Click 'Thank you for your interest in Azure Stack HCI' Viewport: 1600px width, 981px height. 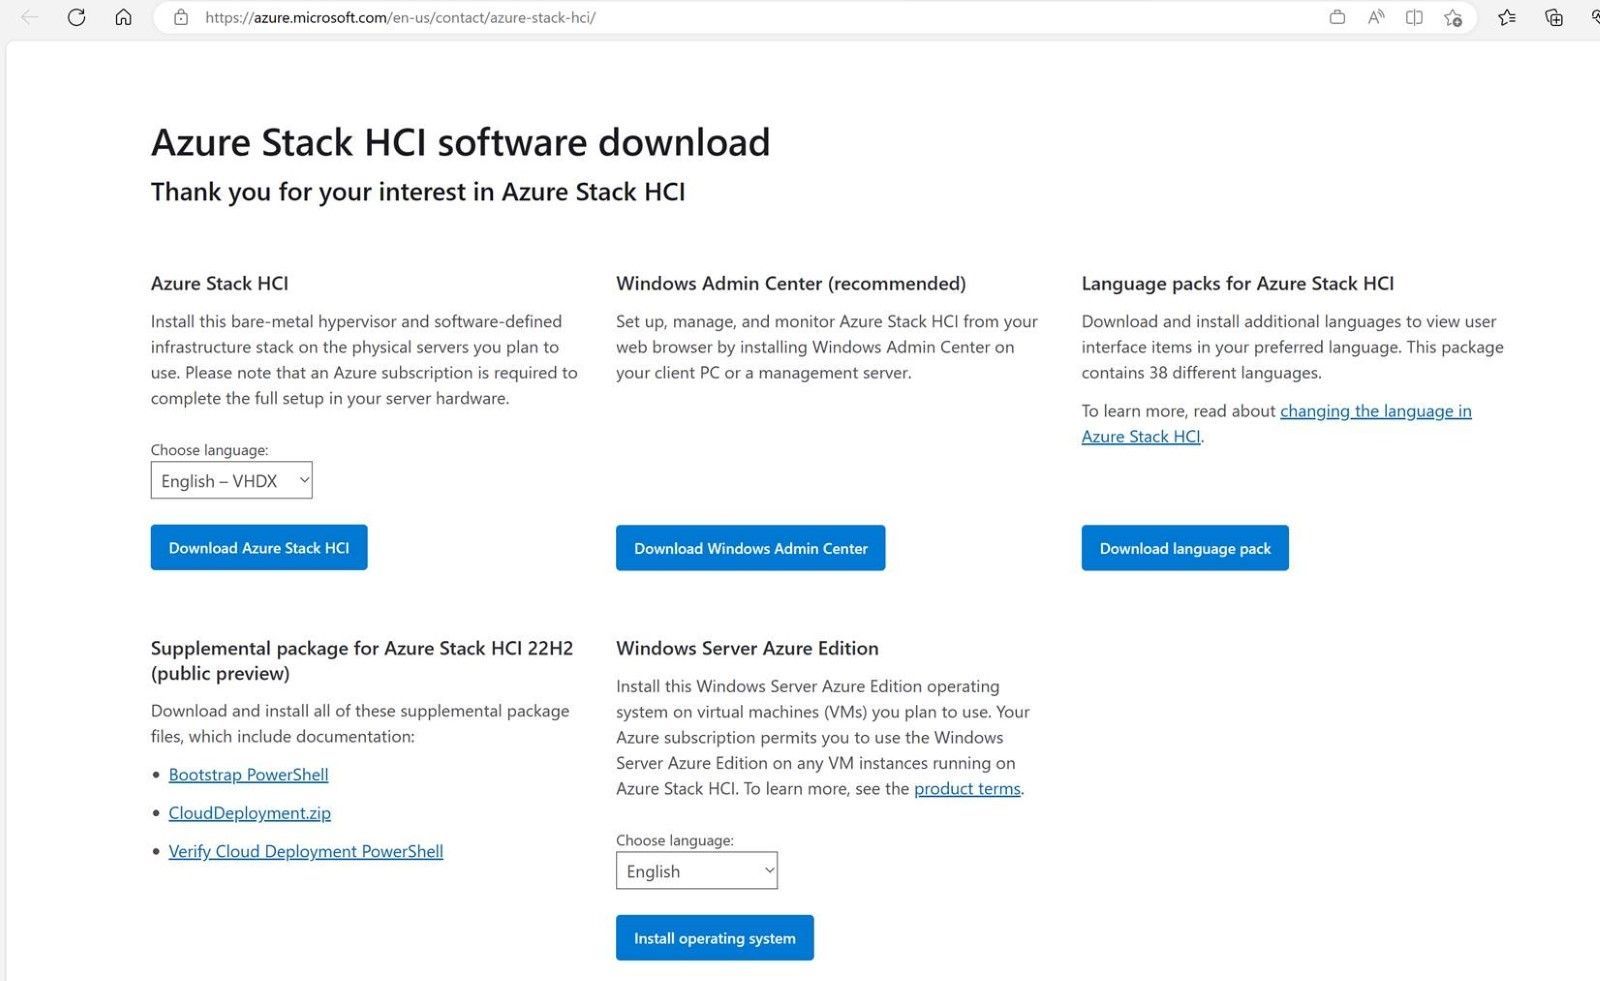click(418, 192)
